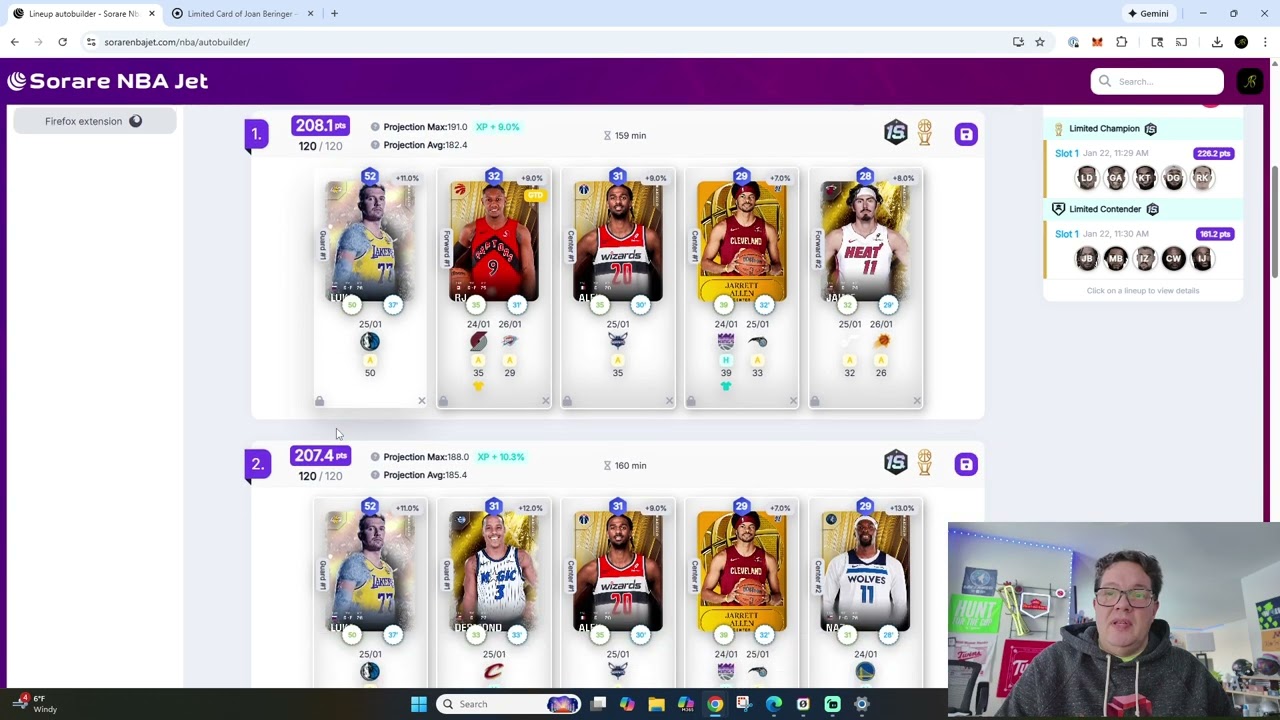Click the Gemini button
1280x720 pixels.
pos(1148,14)
